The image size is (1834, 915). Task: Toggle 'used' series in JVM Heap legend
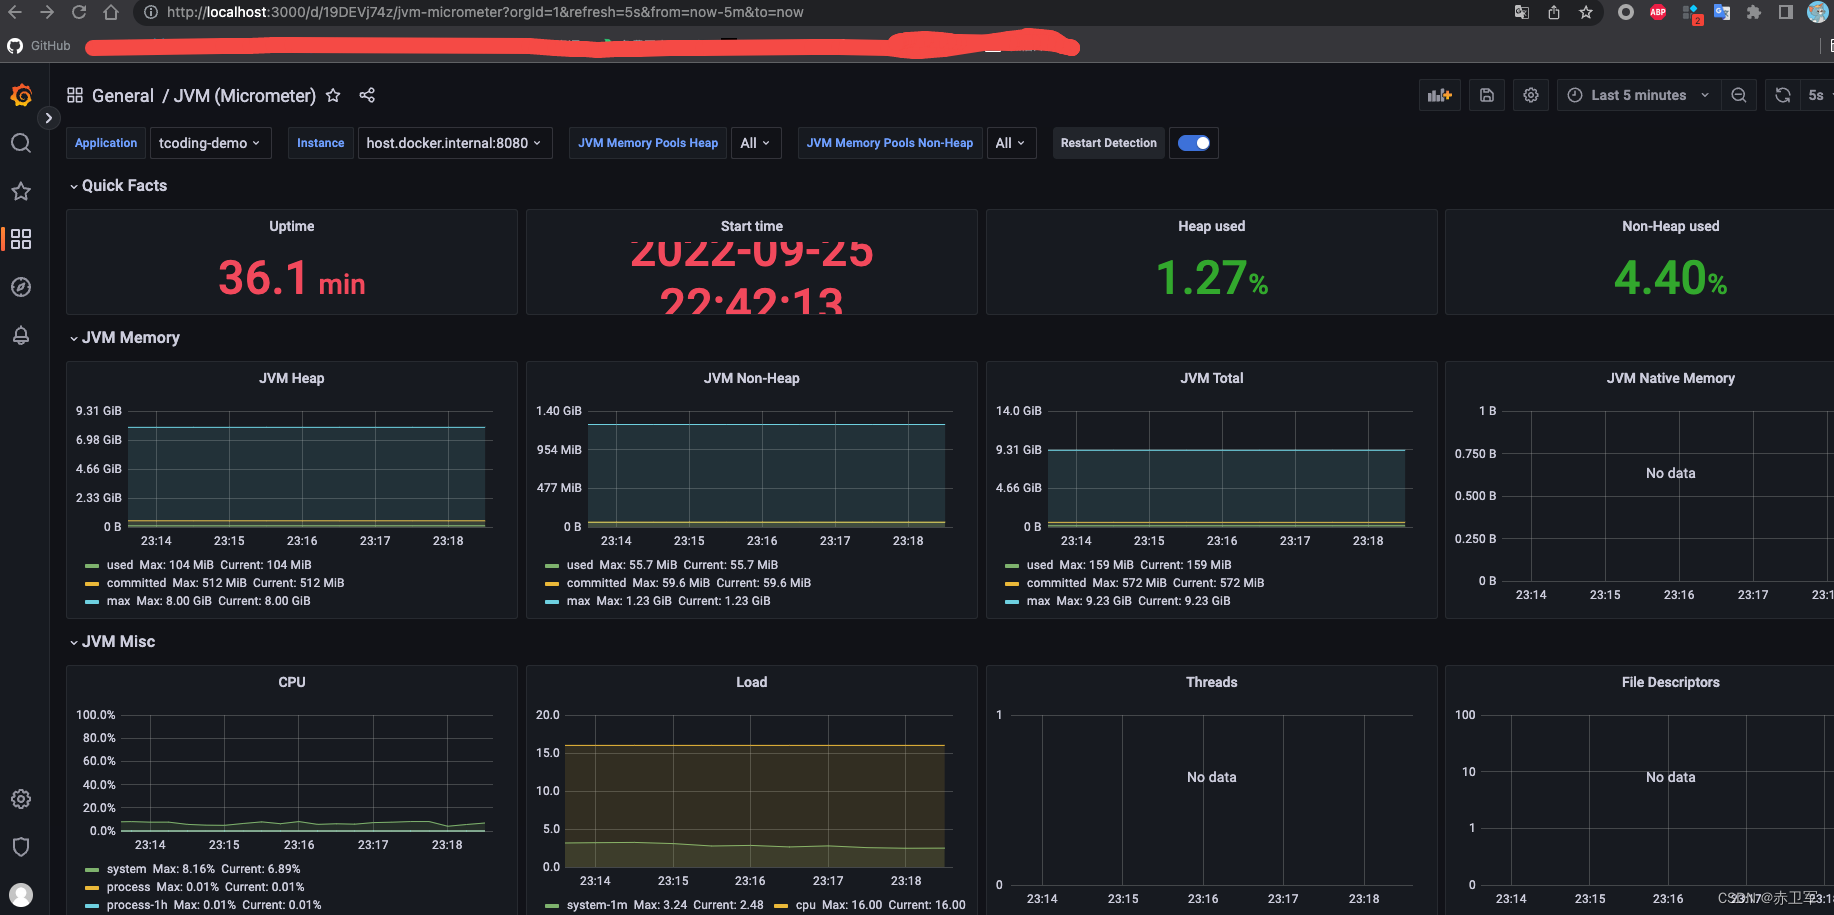pos(120,565)
